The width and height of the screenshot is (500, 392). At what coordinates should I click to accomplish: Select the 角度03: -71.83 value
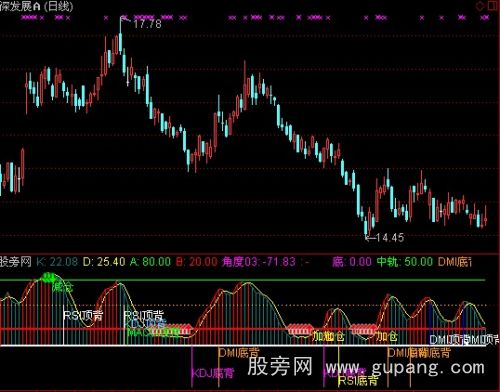[259, 262]
